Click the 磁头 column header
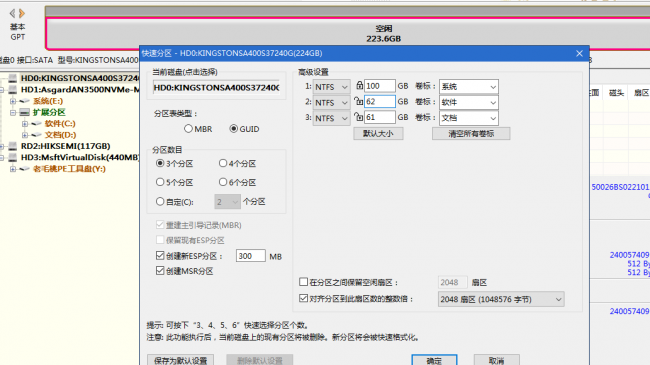Screen dimensions: 650x365 point(616,93)
